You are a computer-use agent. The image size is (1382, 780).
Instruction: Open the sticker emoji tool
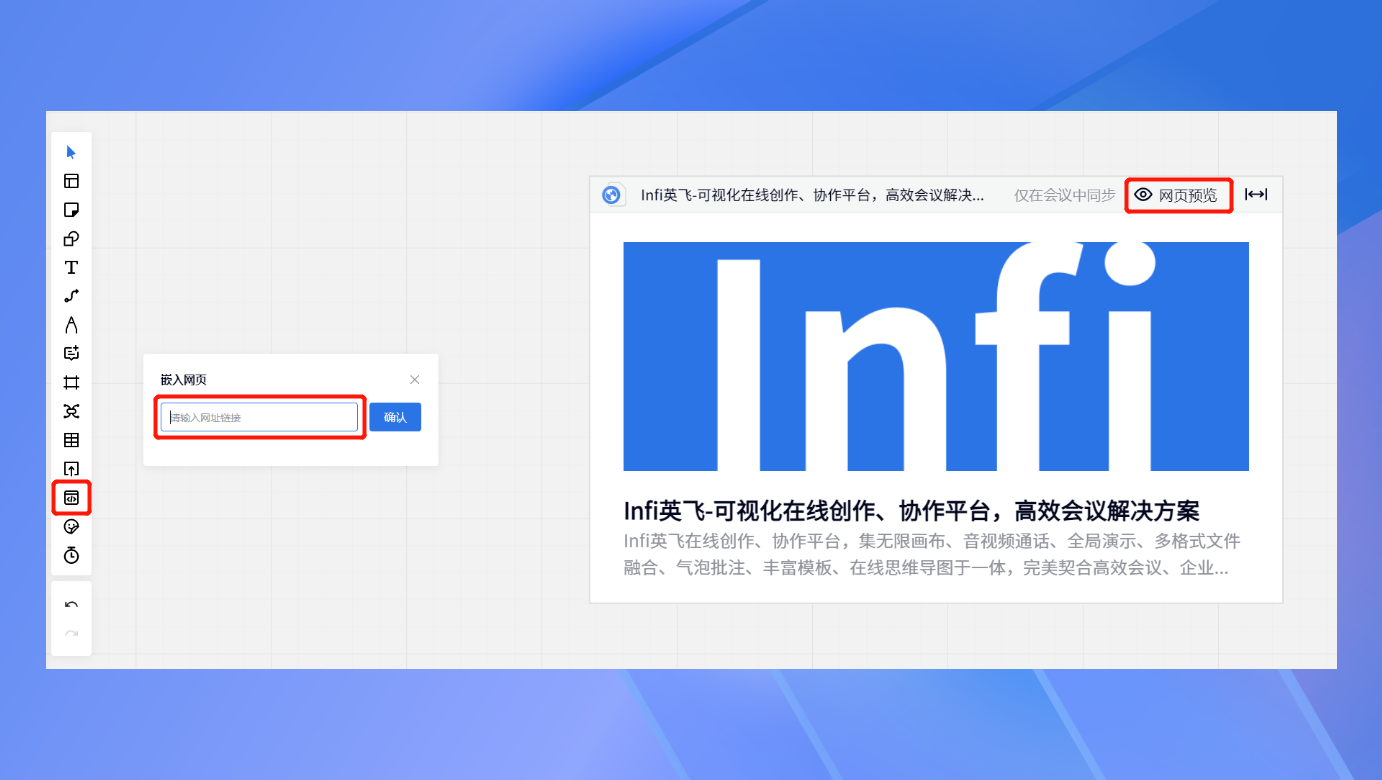(x=71, y=526)
